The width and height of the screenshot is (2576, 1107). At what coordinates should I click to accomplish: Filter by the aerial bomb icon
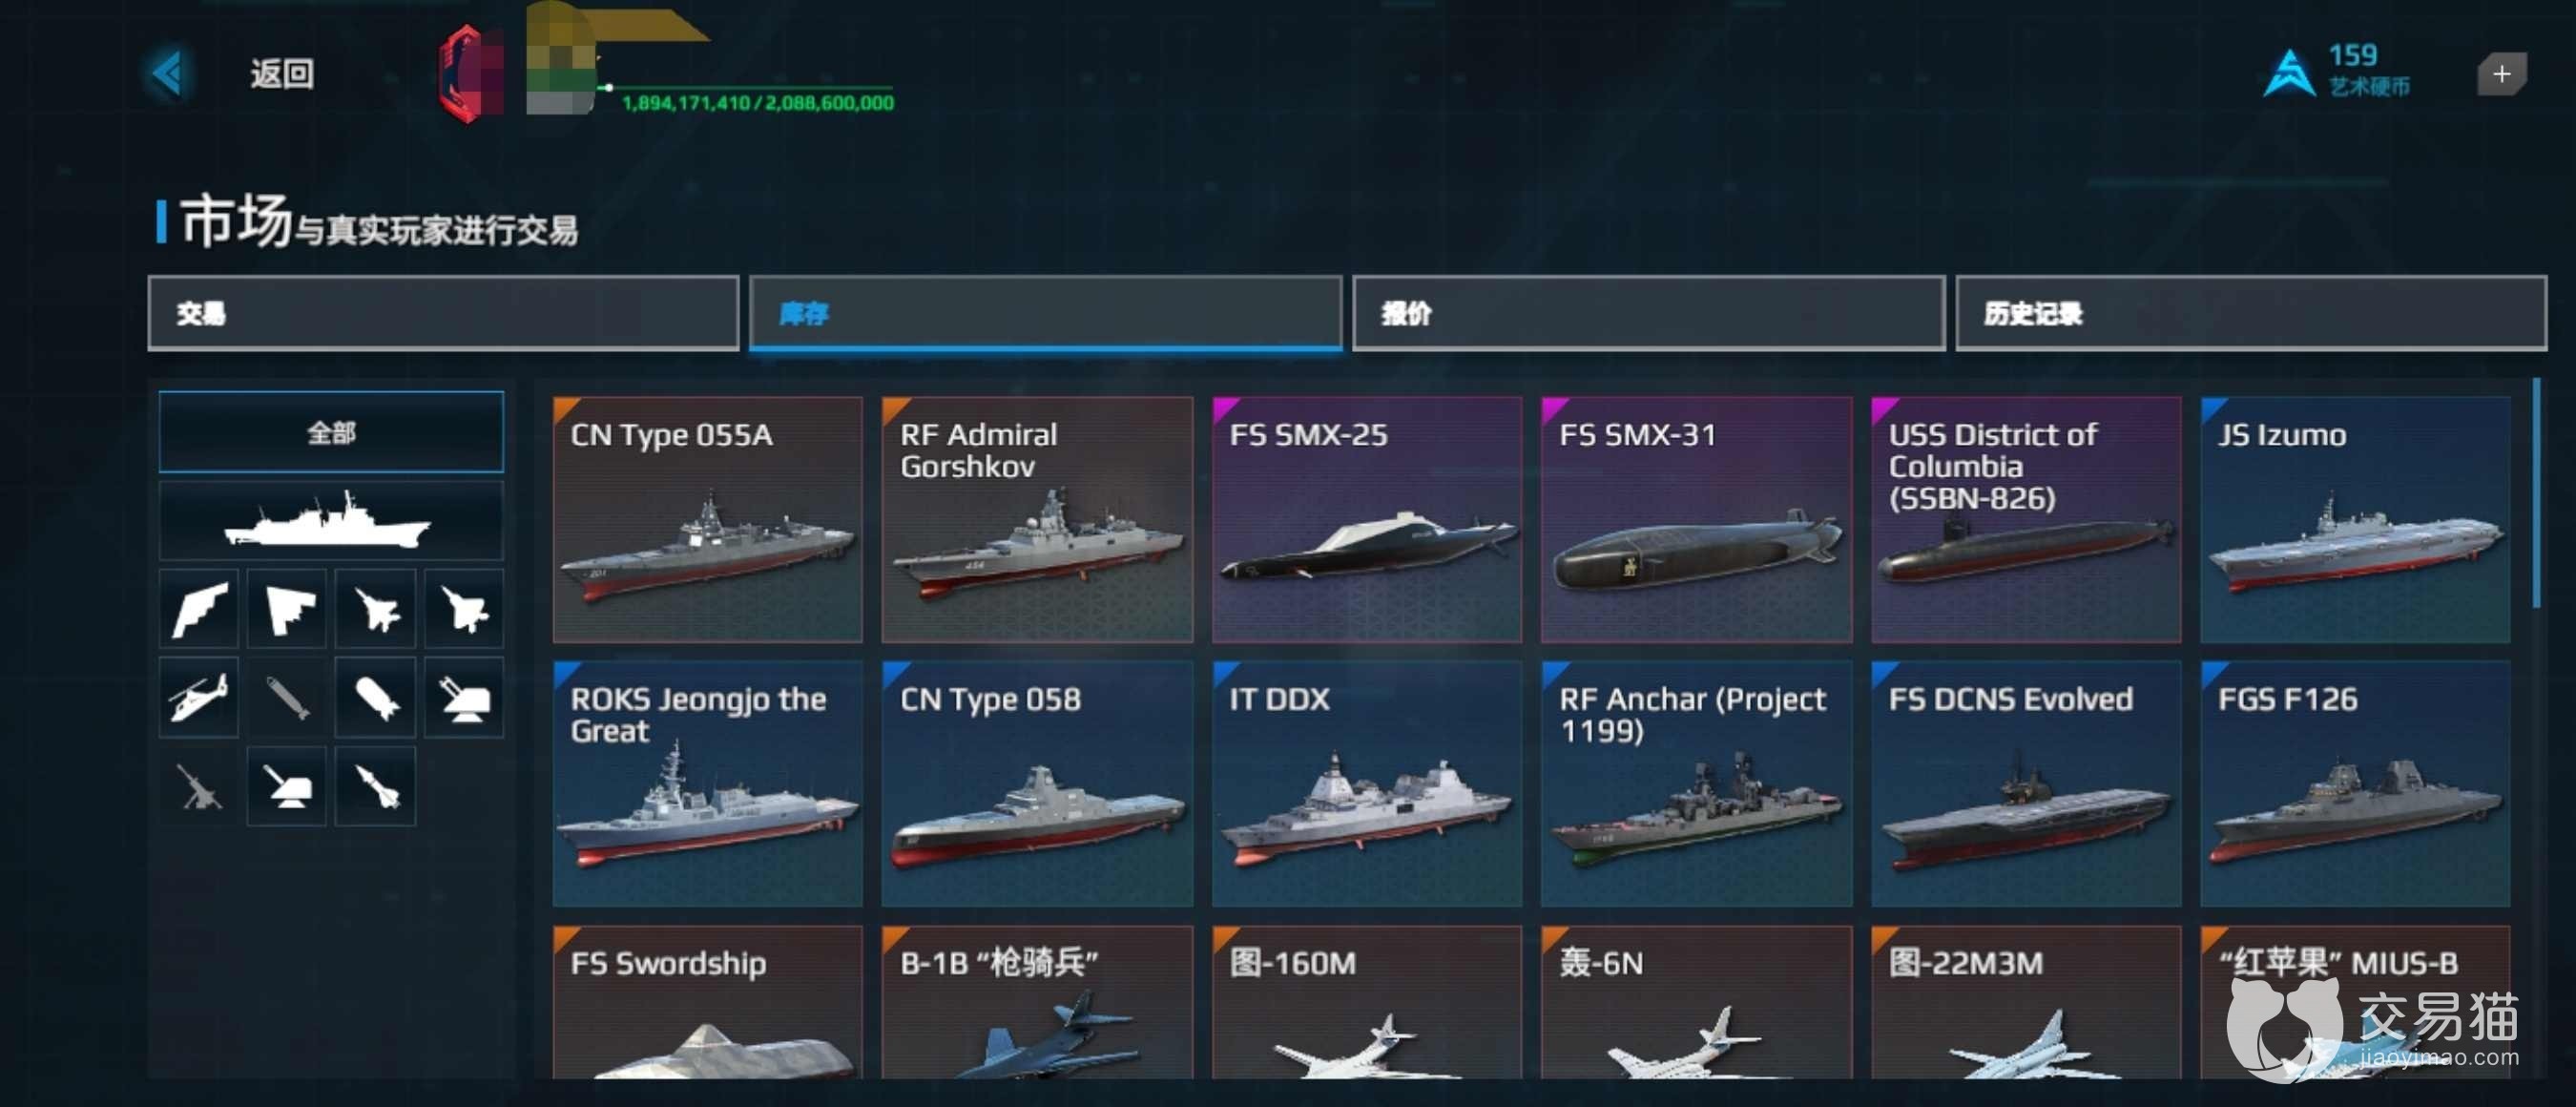click(376, 697)
